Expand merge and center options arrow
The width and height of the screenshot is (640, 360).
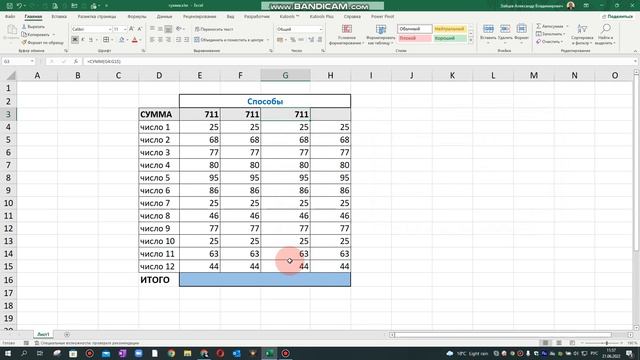pyautogui.click(x=268, y=40)
